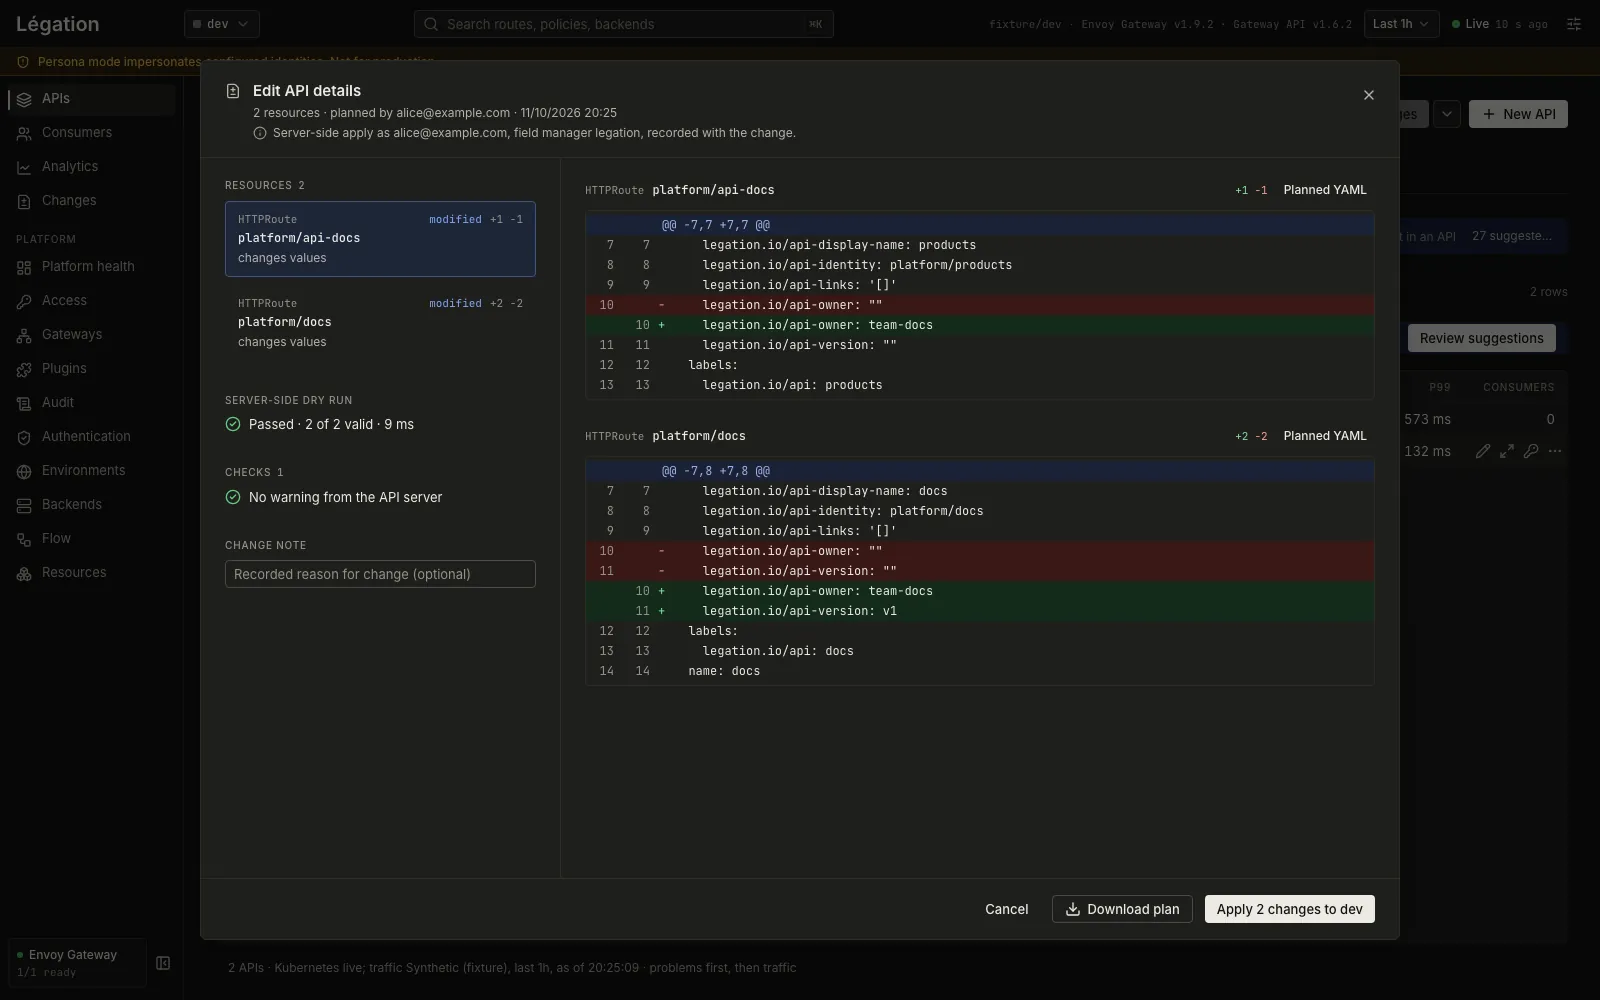
Task: Click the Plugins puzzle icon
Action: pyautogui.click(x=24, y=369)
